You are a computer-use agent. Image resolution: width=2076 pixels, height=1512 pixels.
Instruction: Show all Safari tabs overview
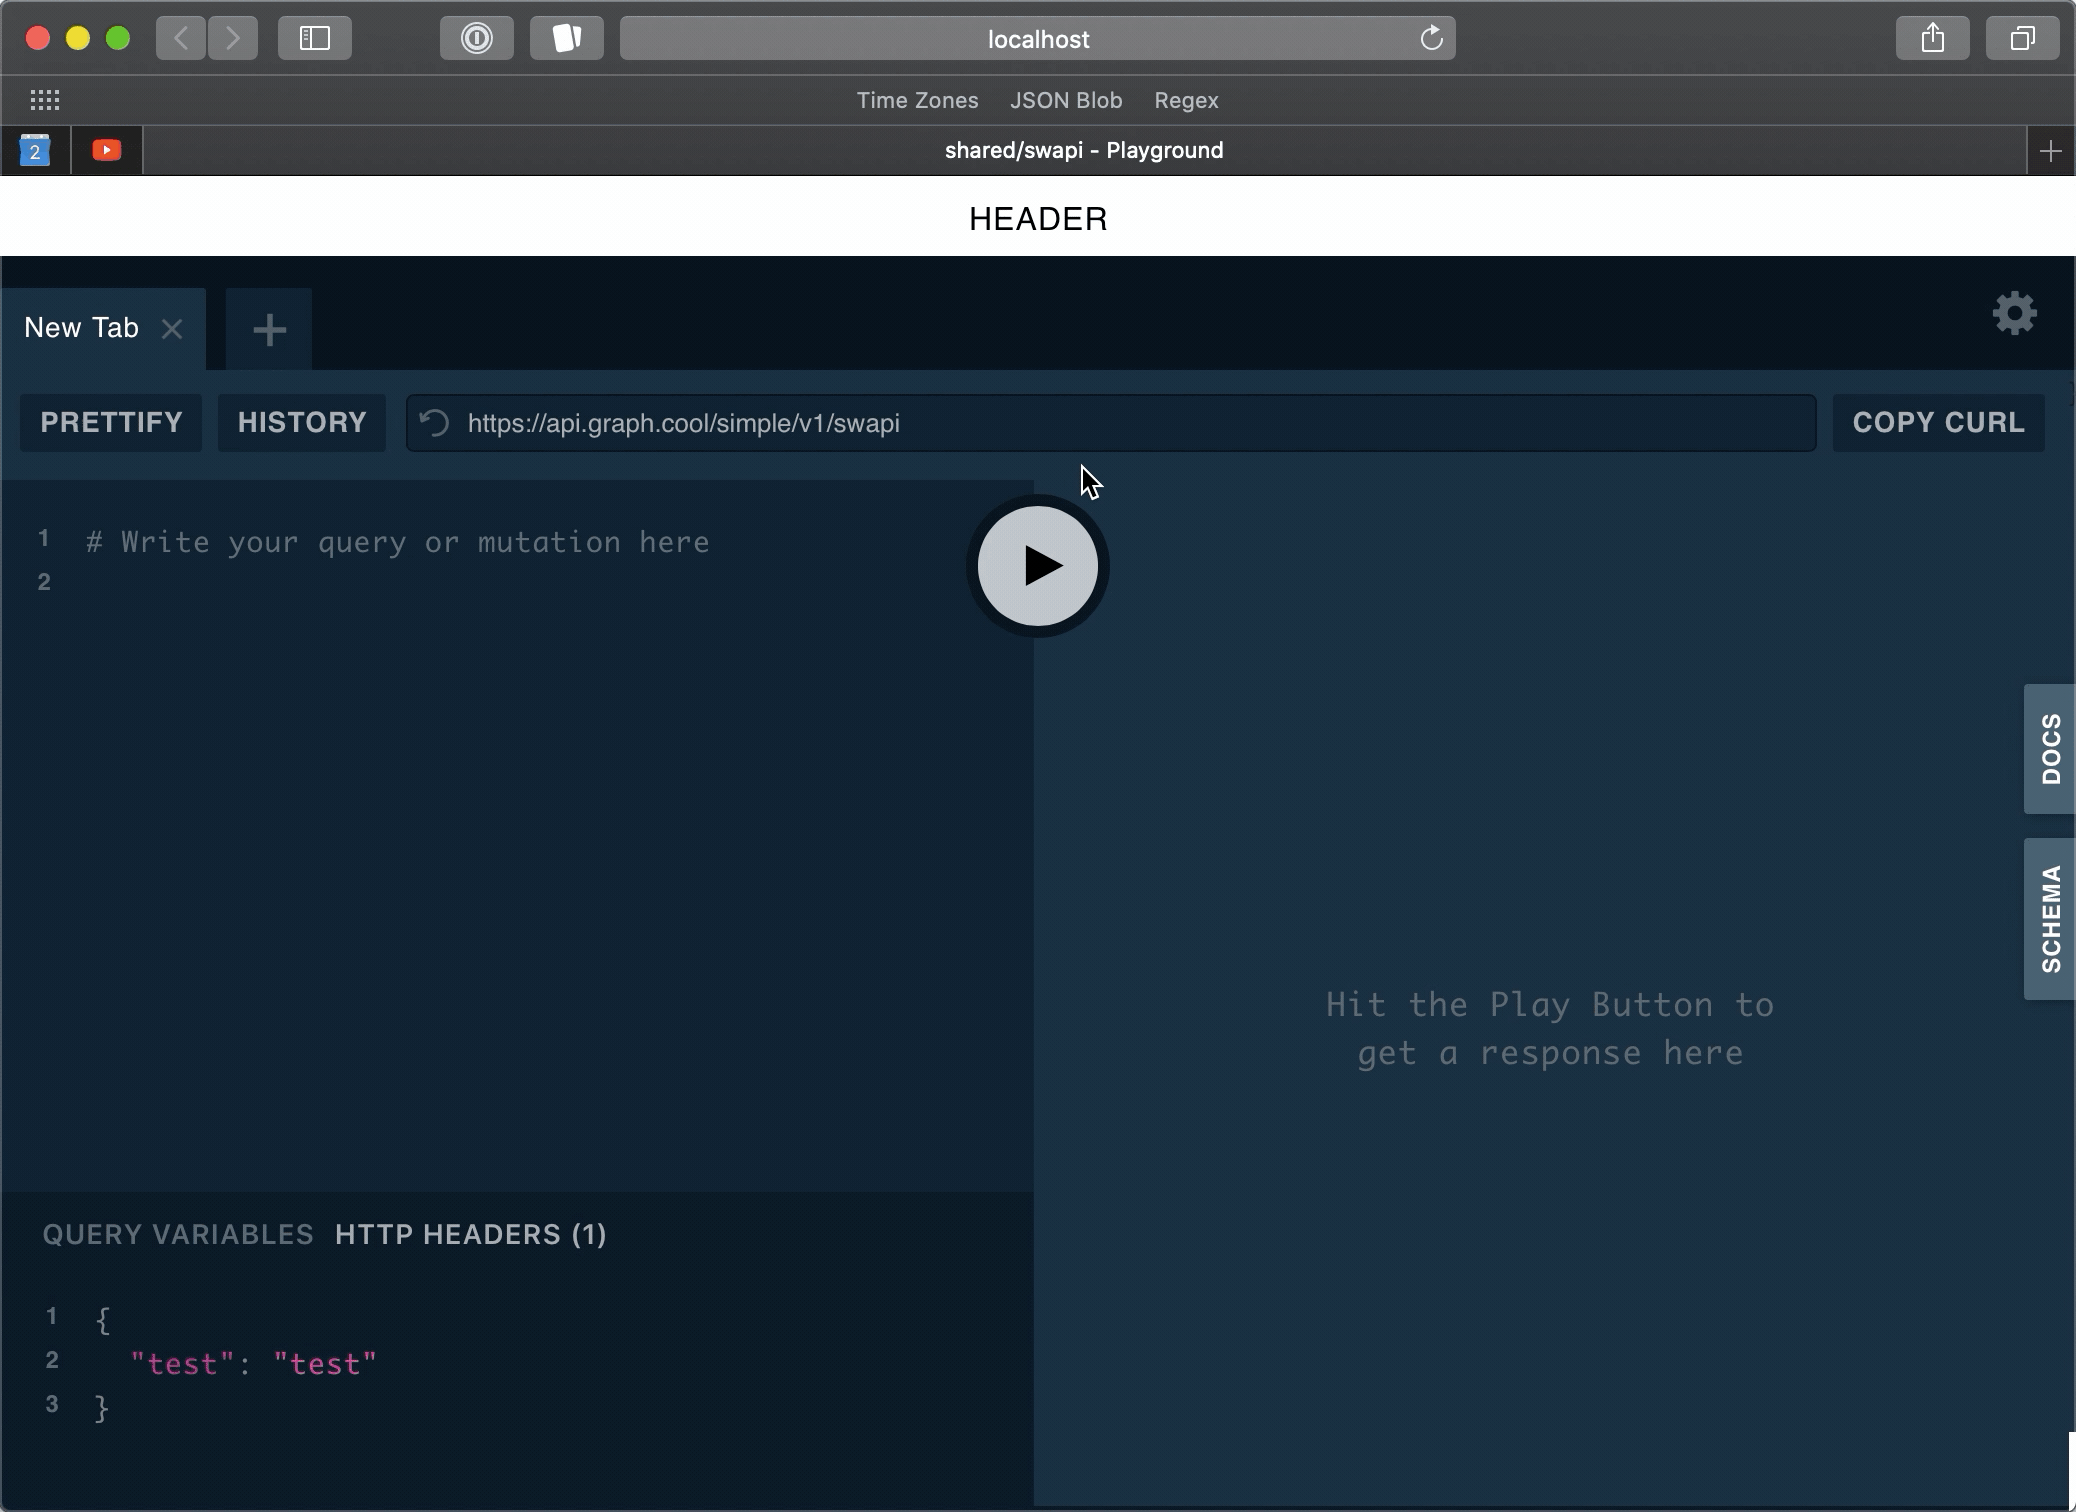pos(2022,39)
